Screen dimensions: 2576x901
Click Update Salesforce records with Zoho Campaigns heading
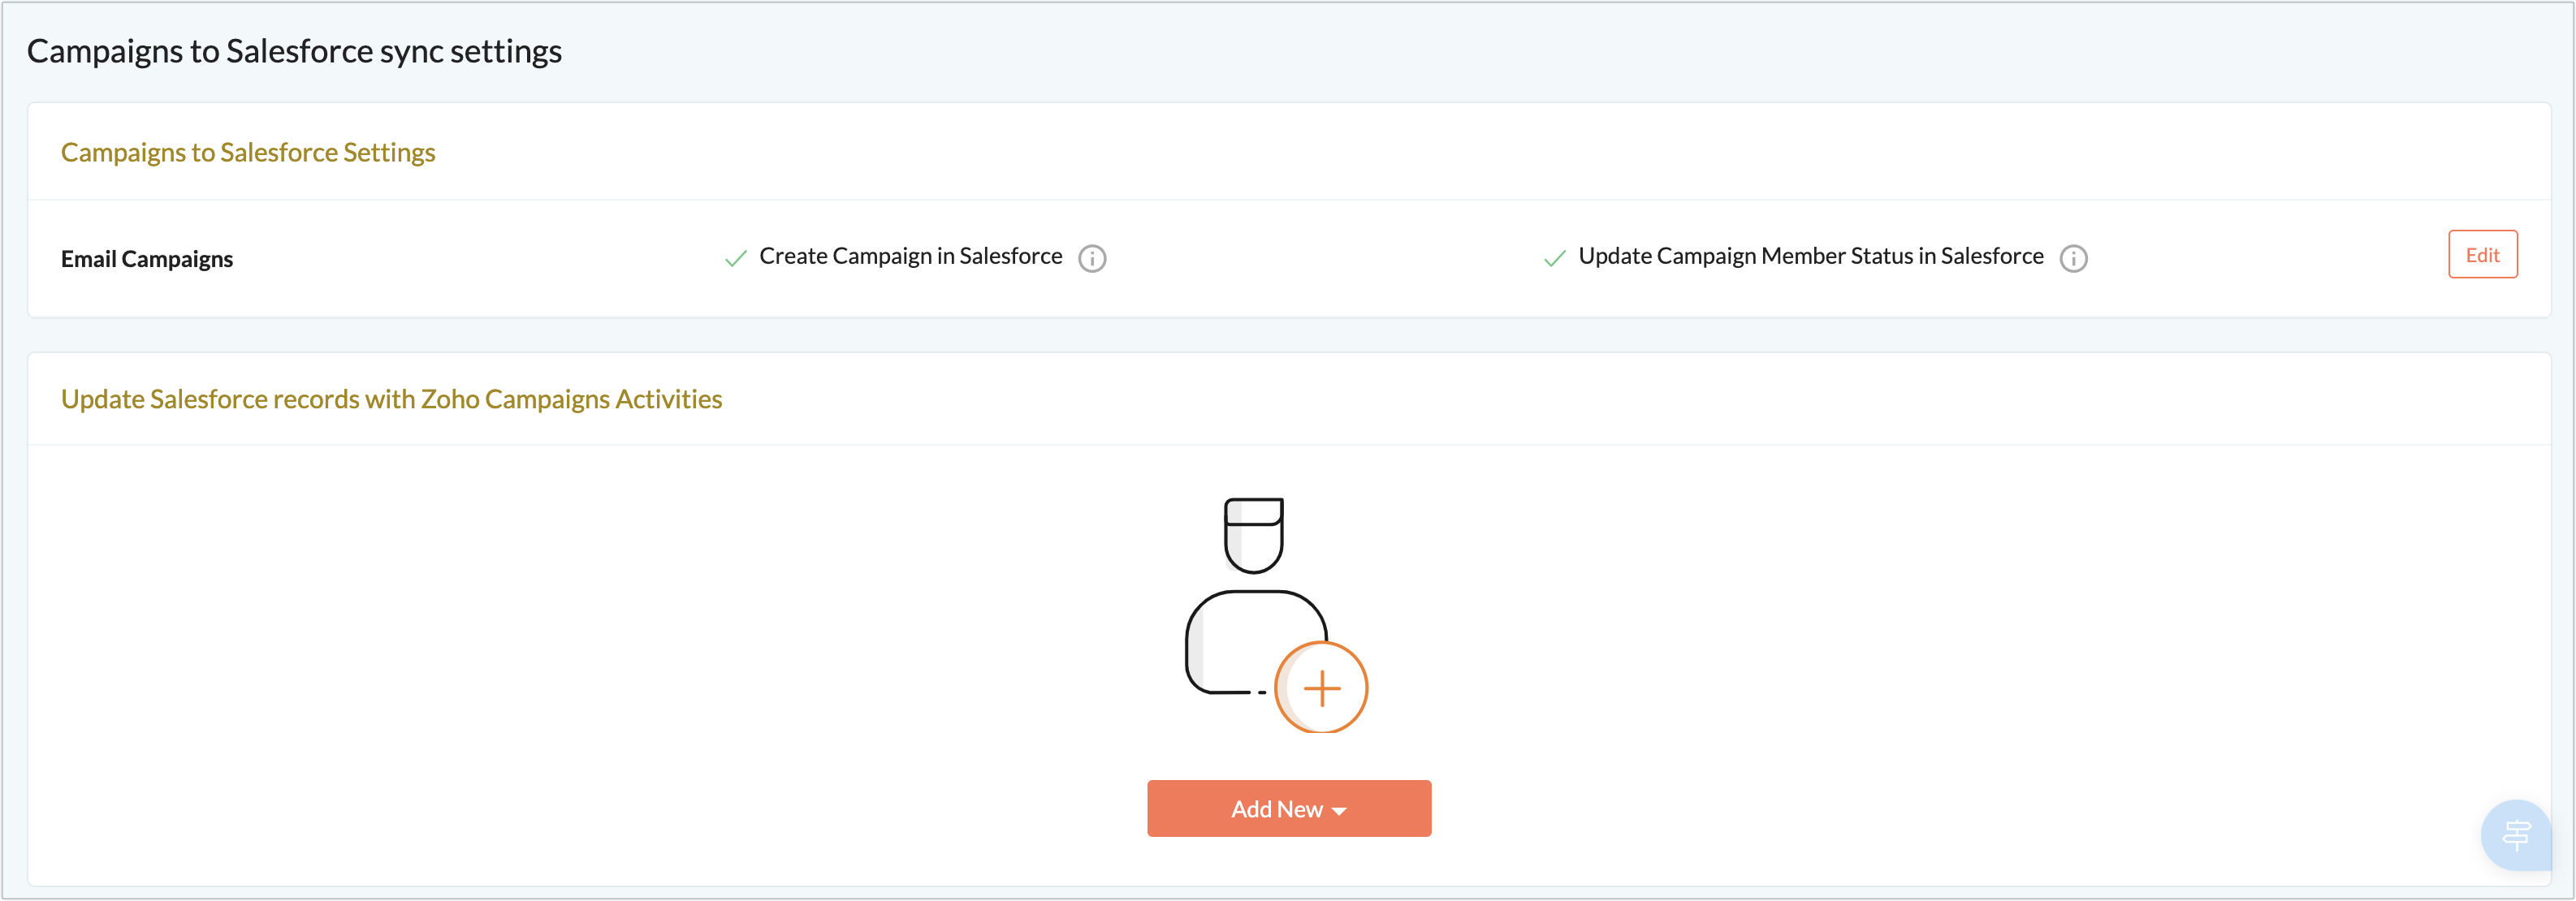[391, 399]
